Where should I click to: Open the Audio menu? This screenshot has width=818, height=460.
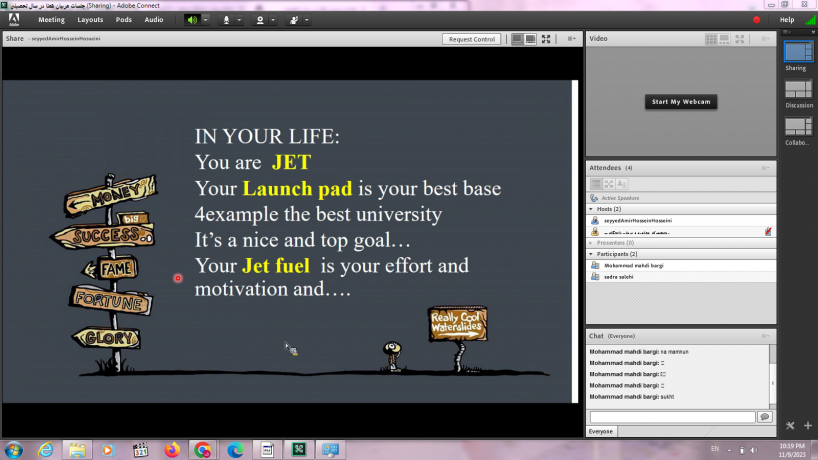(154, 20)
